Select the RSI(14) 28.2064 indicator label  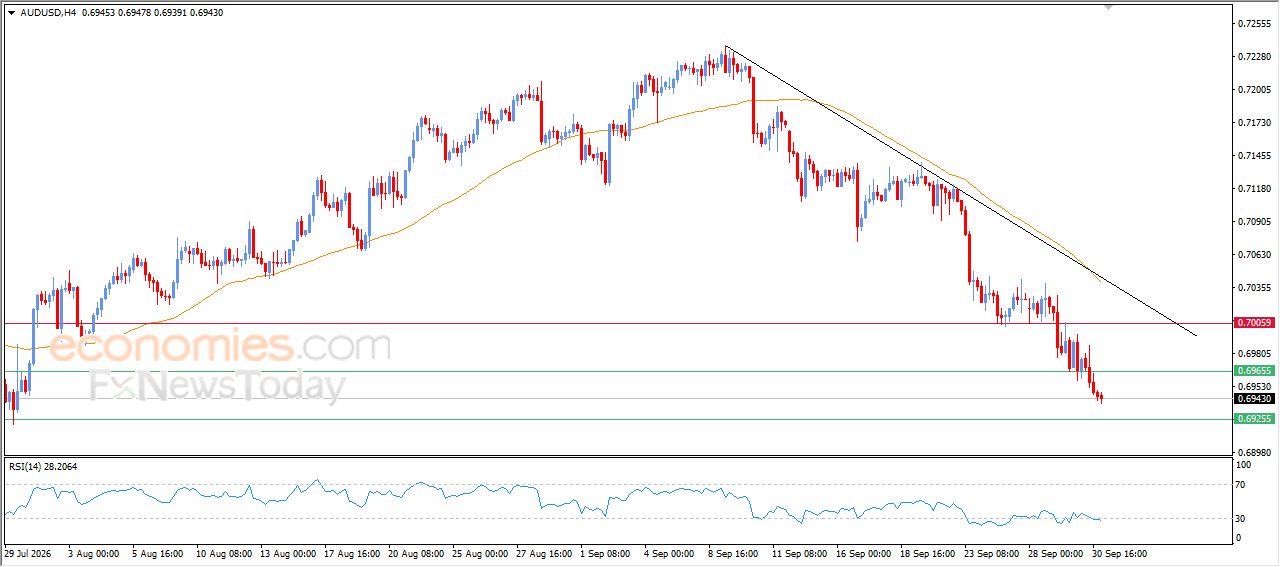point(43,467)
